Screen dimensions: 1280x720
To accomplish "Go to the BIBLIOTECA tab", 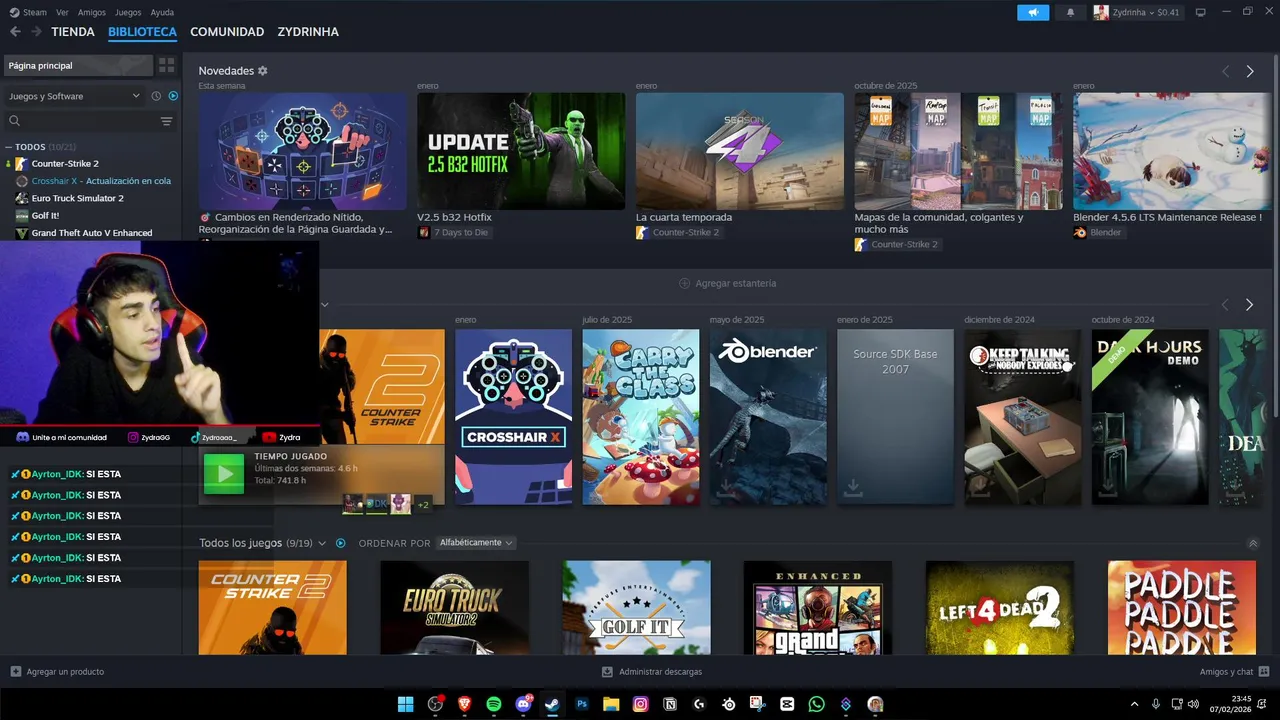I will pos(142,32).
